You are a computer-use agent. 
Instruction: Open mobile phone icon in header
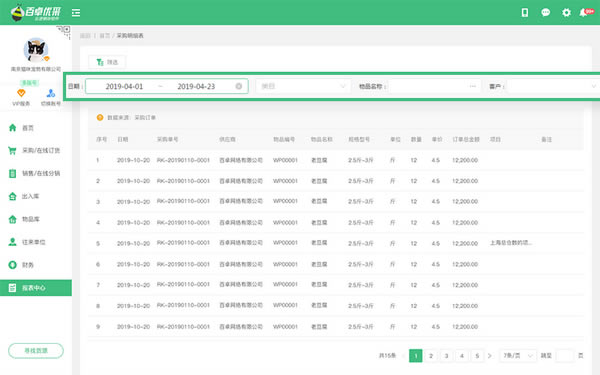coord(525,13)
